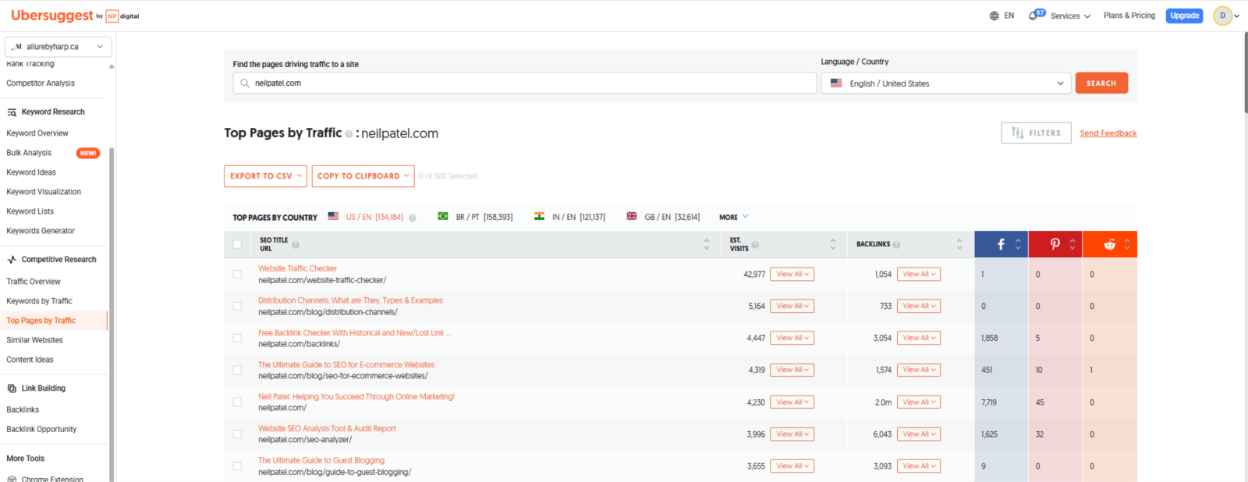Open the notifications bell icon
Screen dimensions: 1248x482
(1033, 16)
